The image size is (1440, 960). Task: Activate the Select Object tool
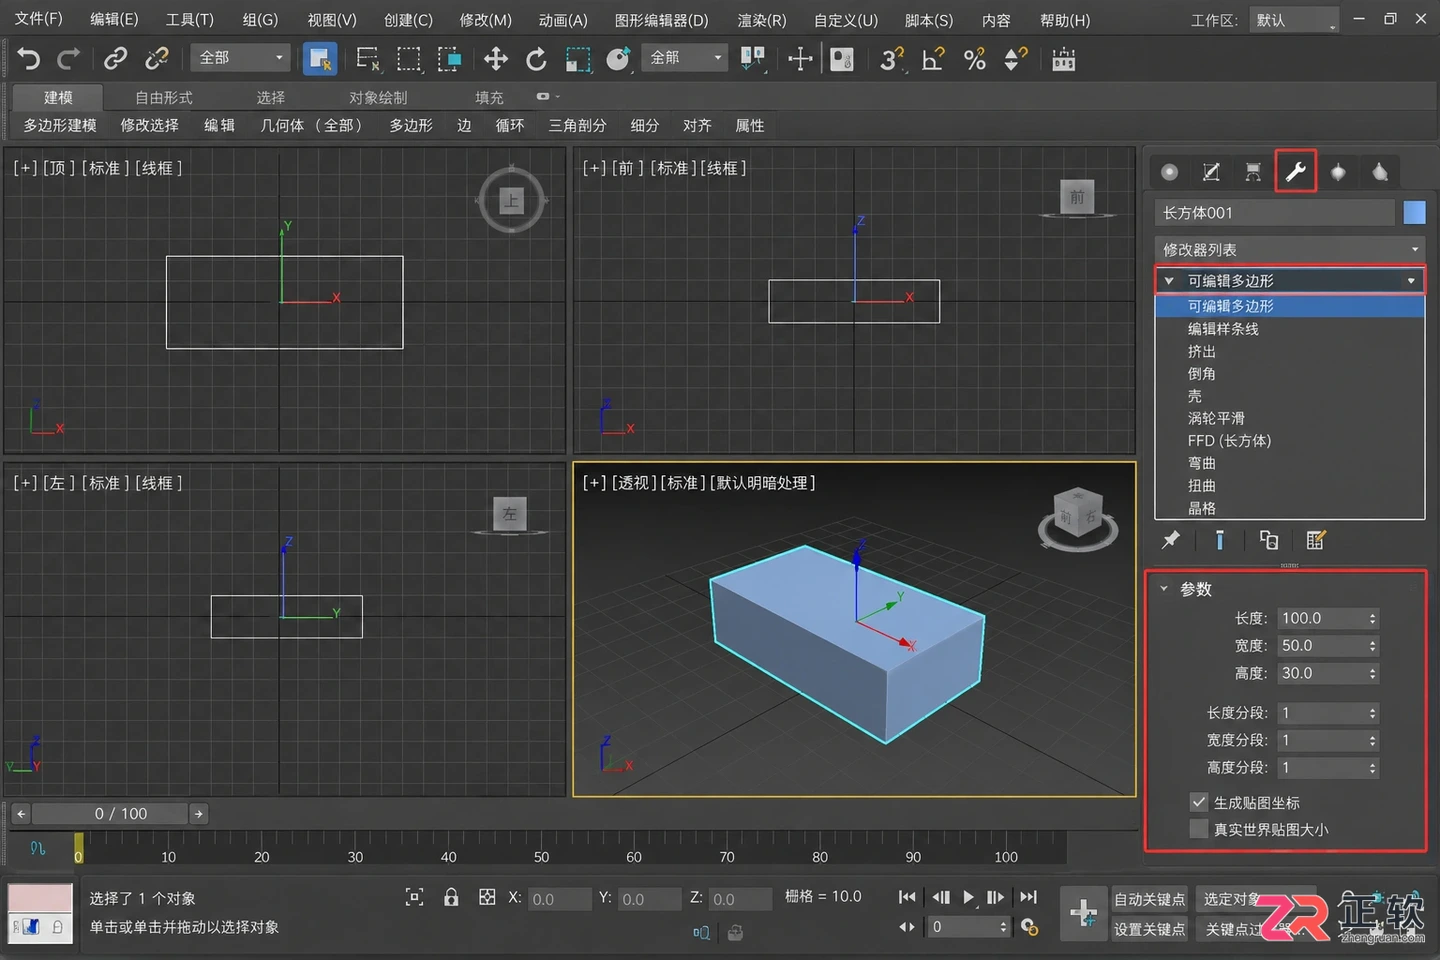tap(319, 59)
